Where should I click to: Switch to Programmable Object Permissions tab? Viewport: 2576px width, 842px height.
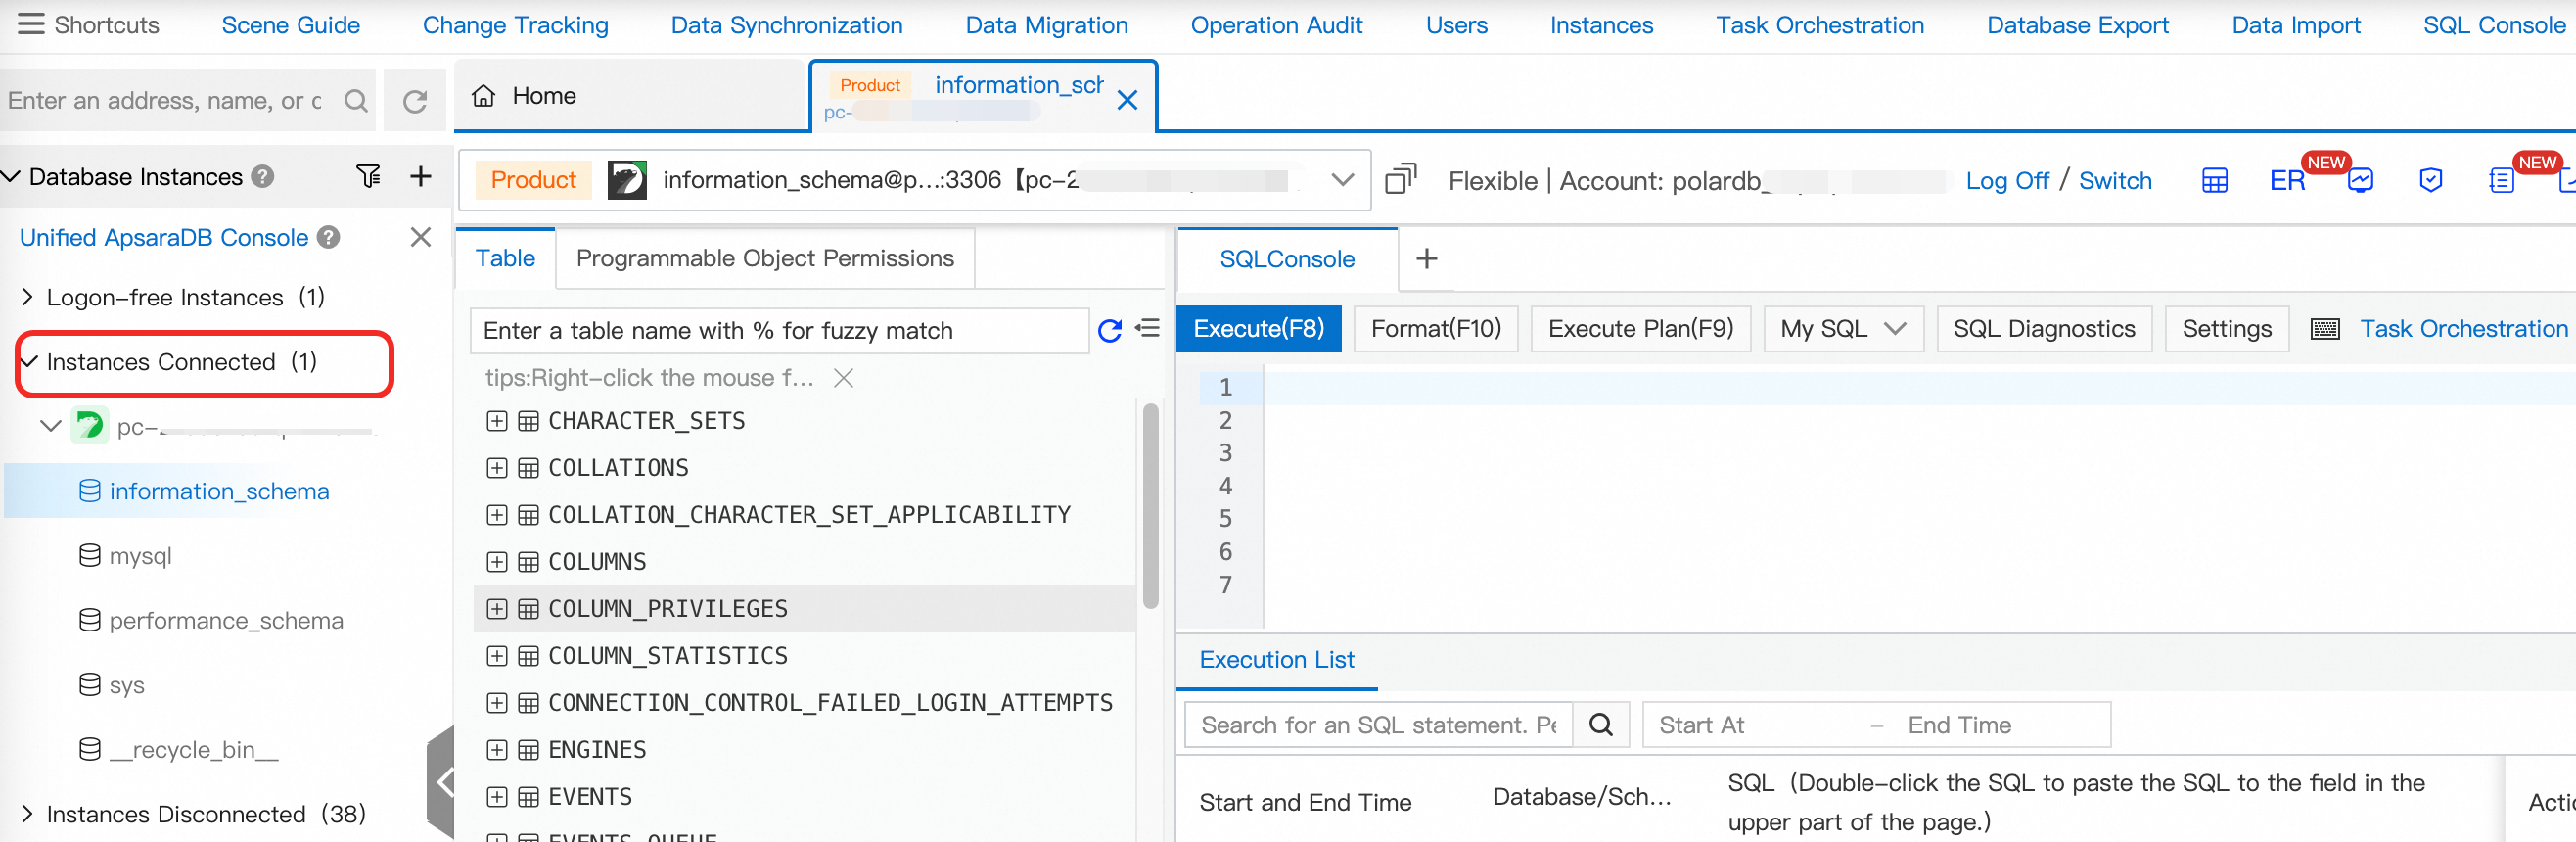765,258
